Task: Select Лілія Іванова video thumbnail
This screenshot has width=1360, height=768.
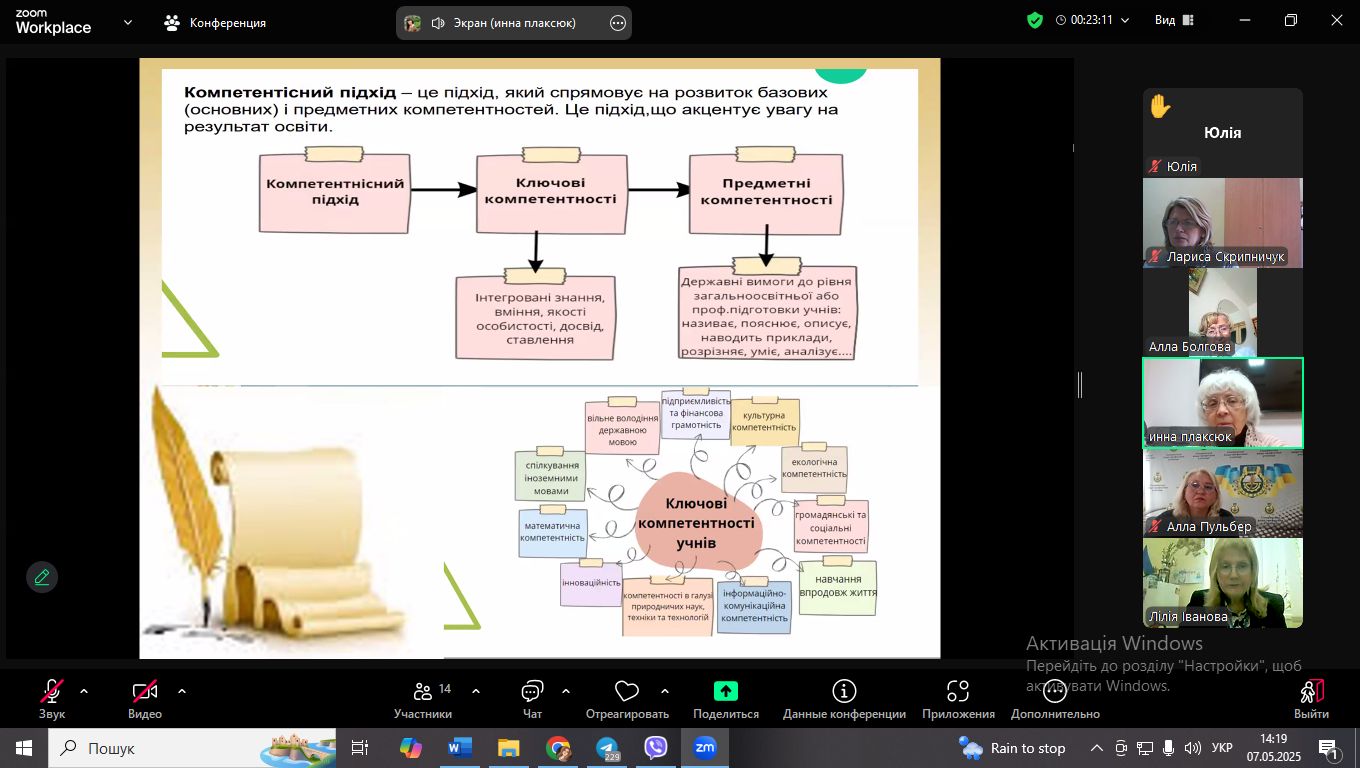Action: coord(1222,583)
